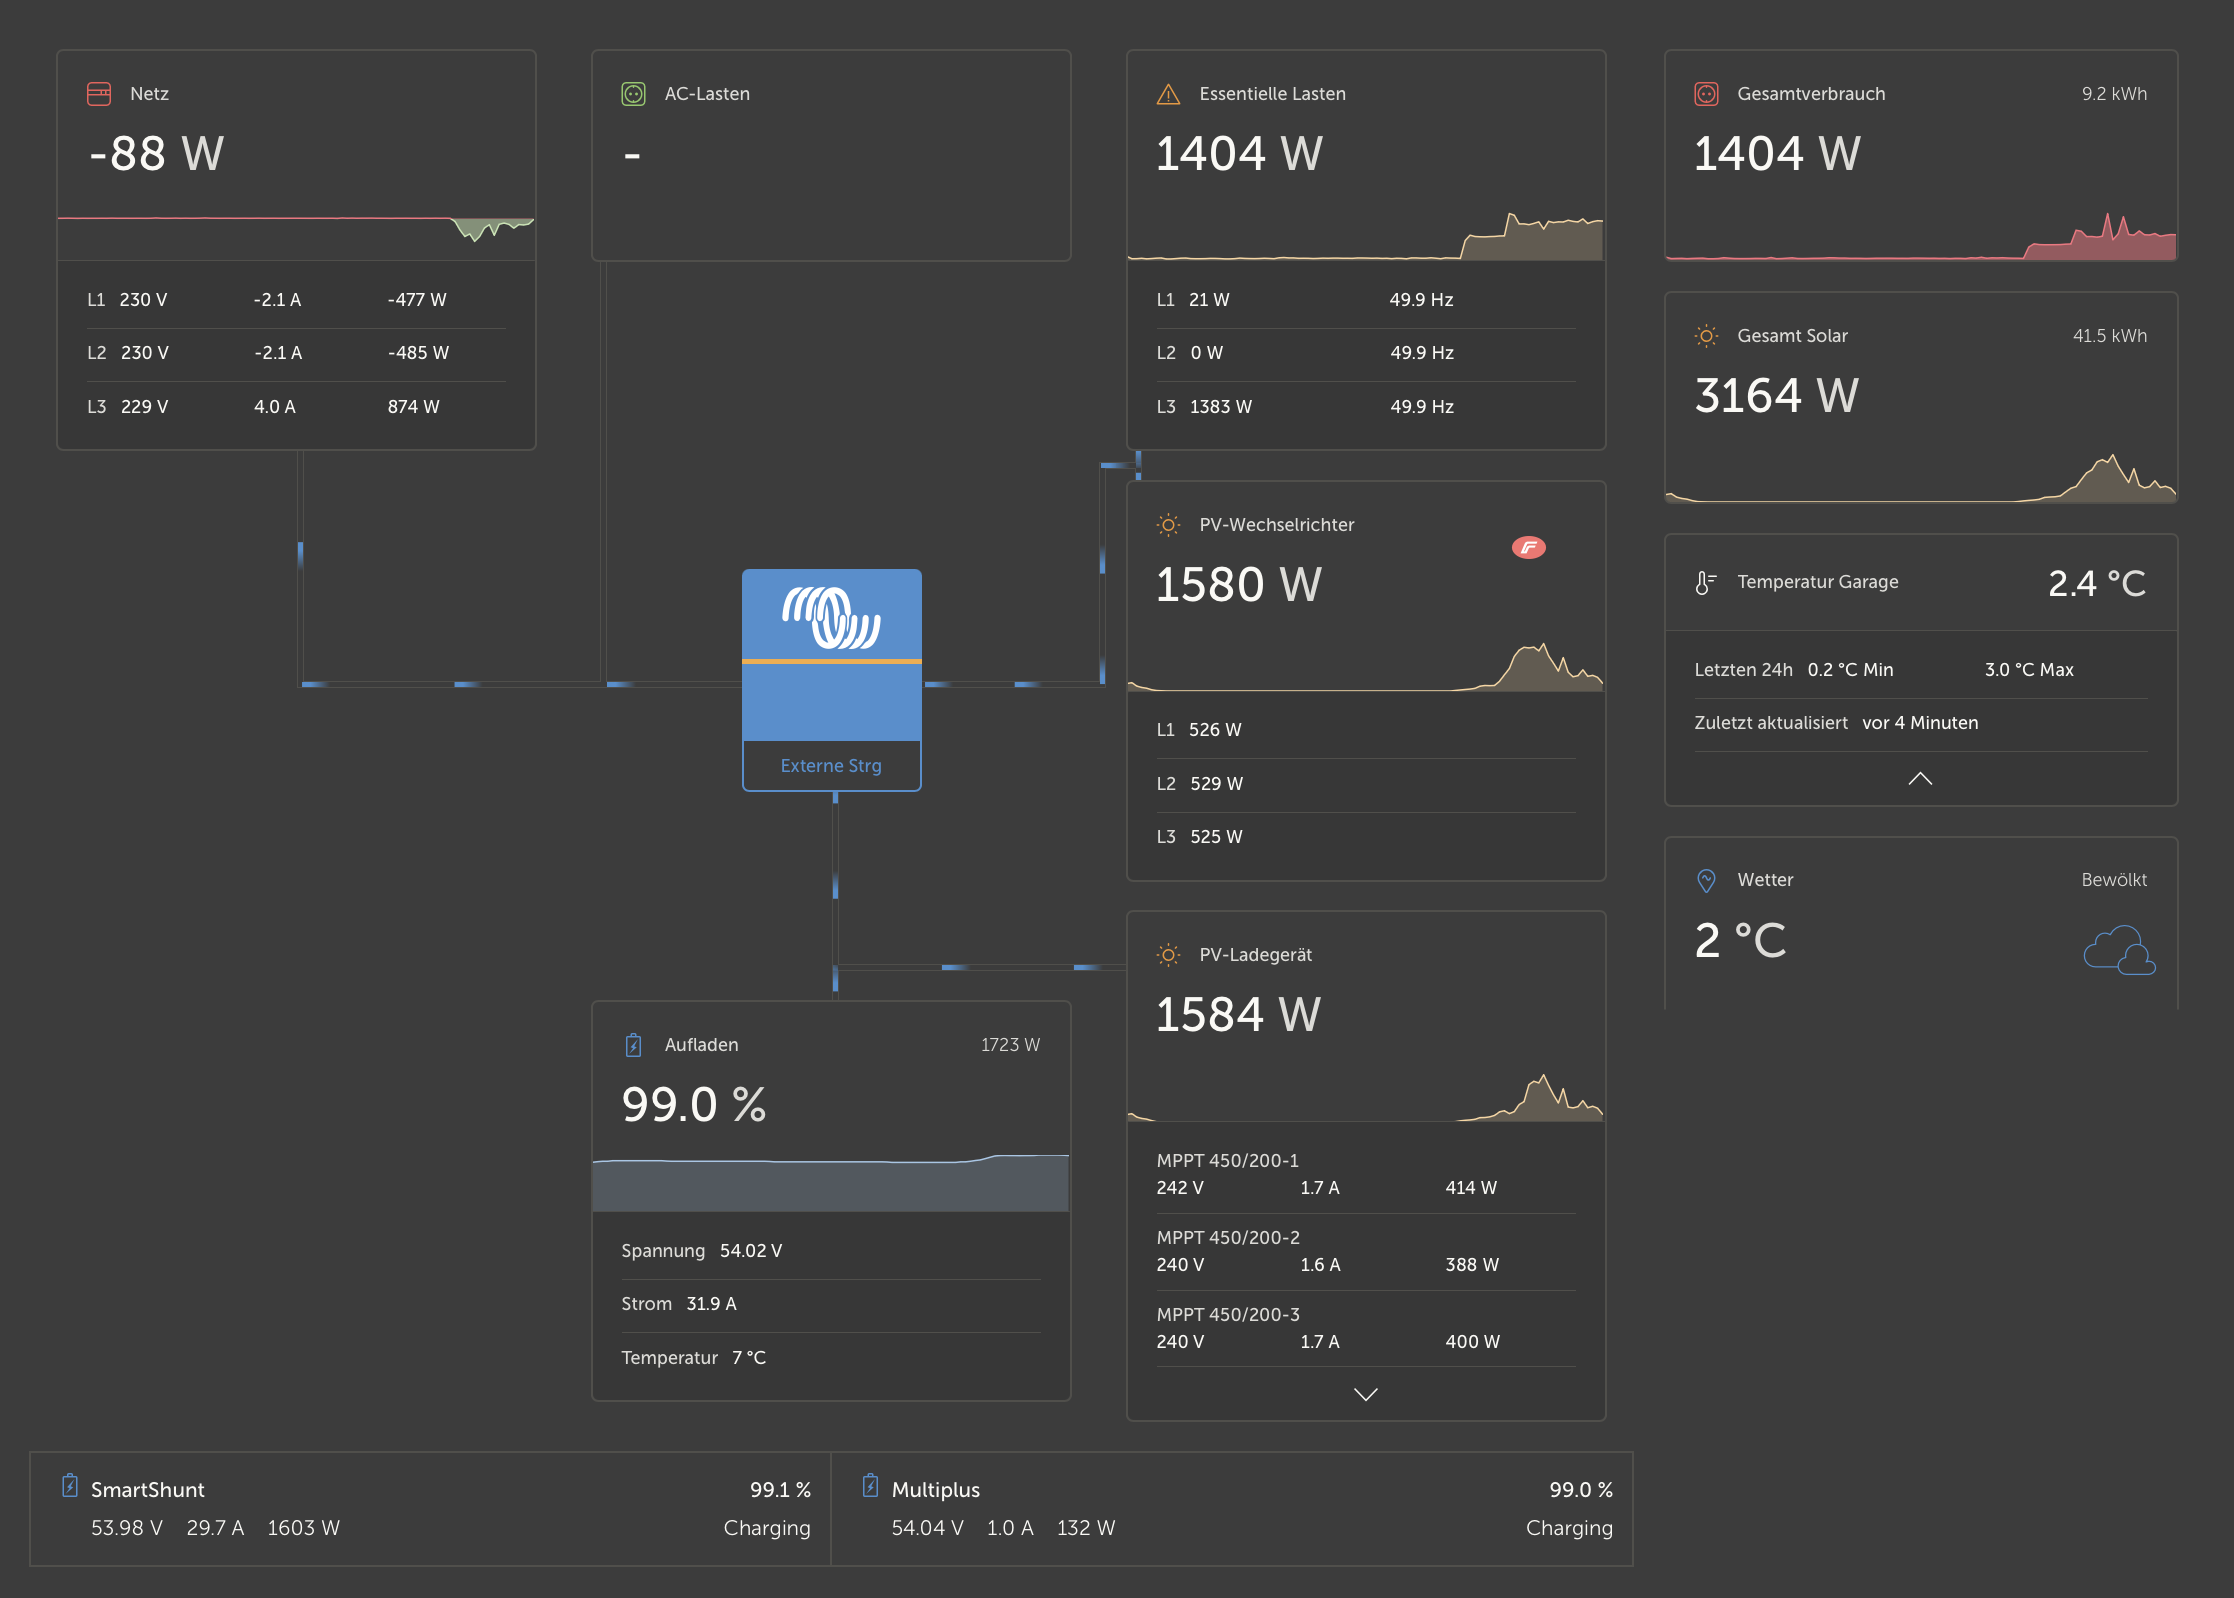Expand more MPPT chargers in PV-Ladegerät
Screen dimensions: 2234x1598
(x=1365, y=1394)
